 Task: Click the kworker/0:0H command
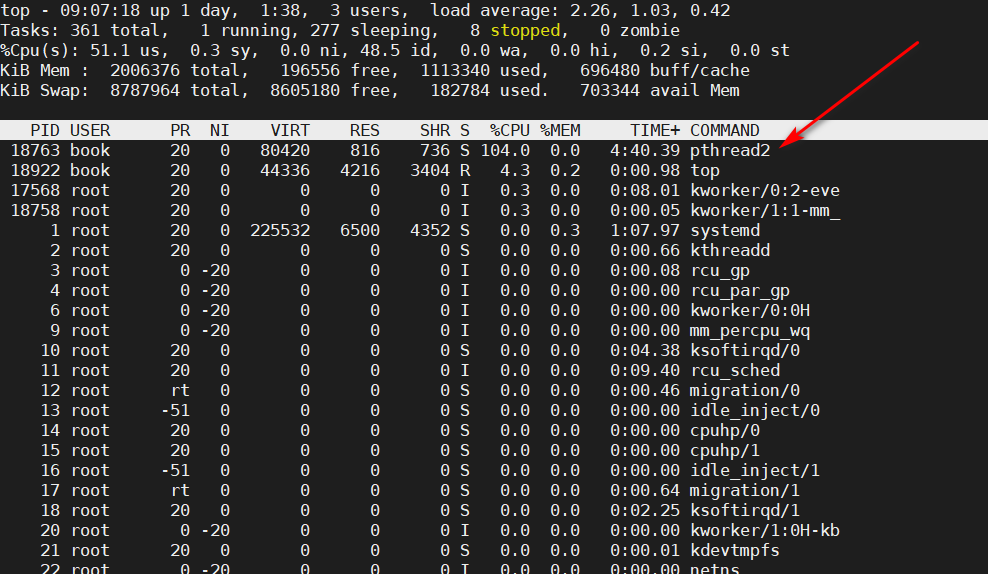[750, 311]
